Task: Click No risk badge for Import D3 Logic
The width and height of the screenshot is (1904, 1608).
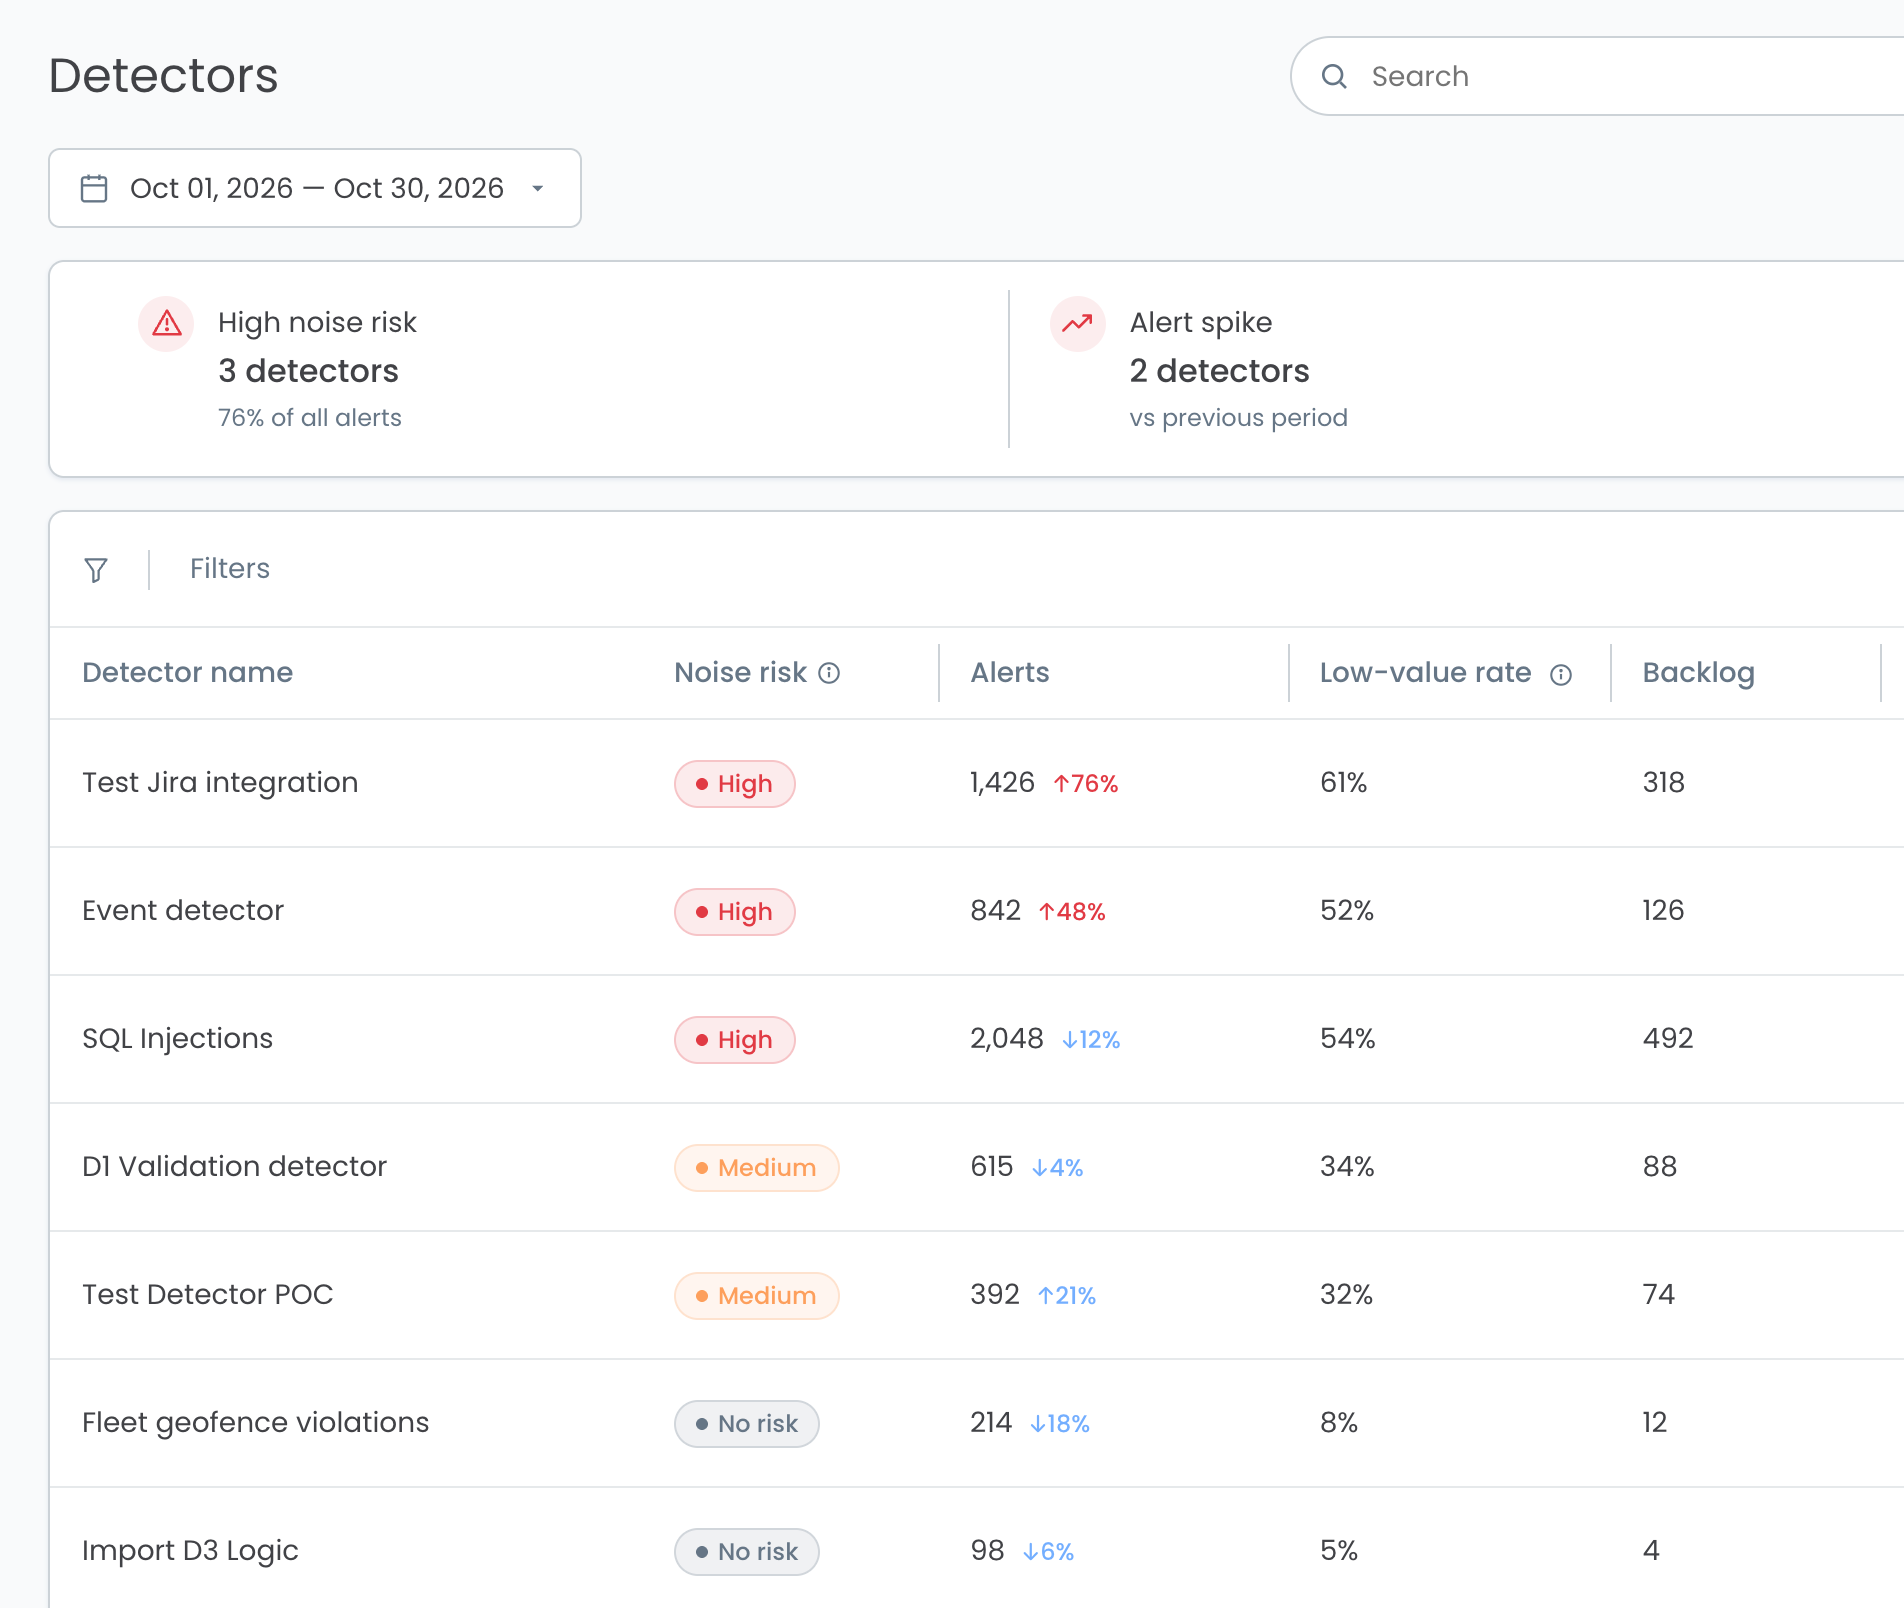Action: coord(747,1552)
